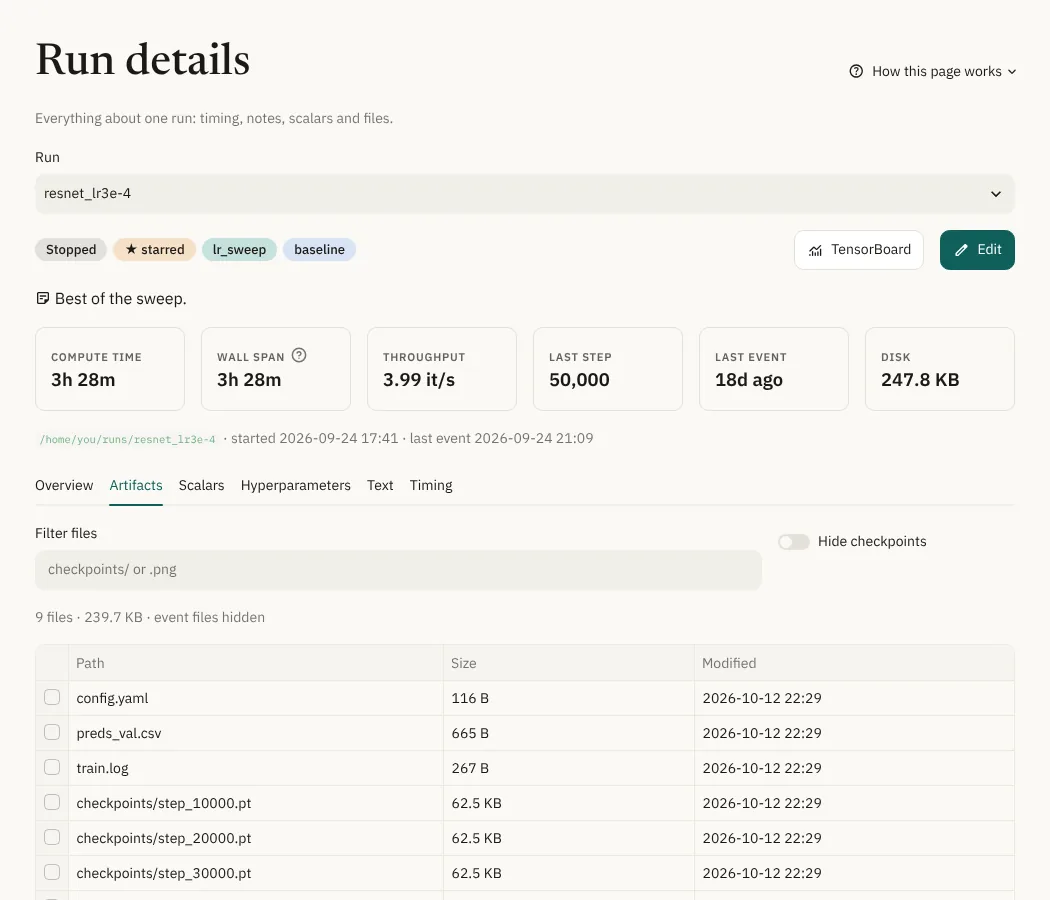Open TensorBoard for this run

click(x=858, y=250)
